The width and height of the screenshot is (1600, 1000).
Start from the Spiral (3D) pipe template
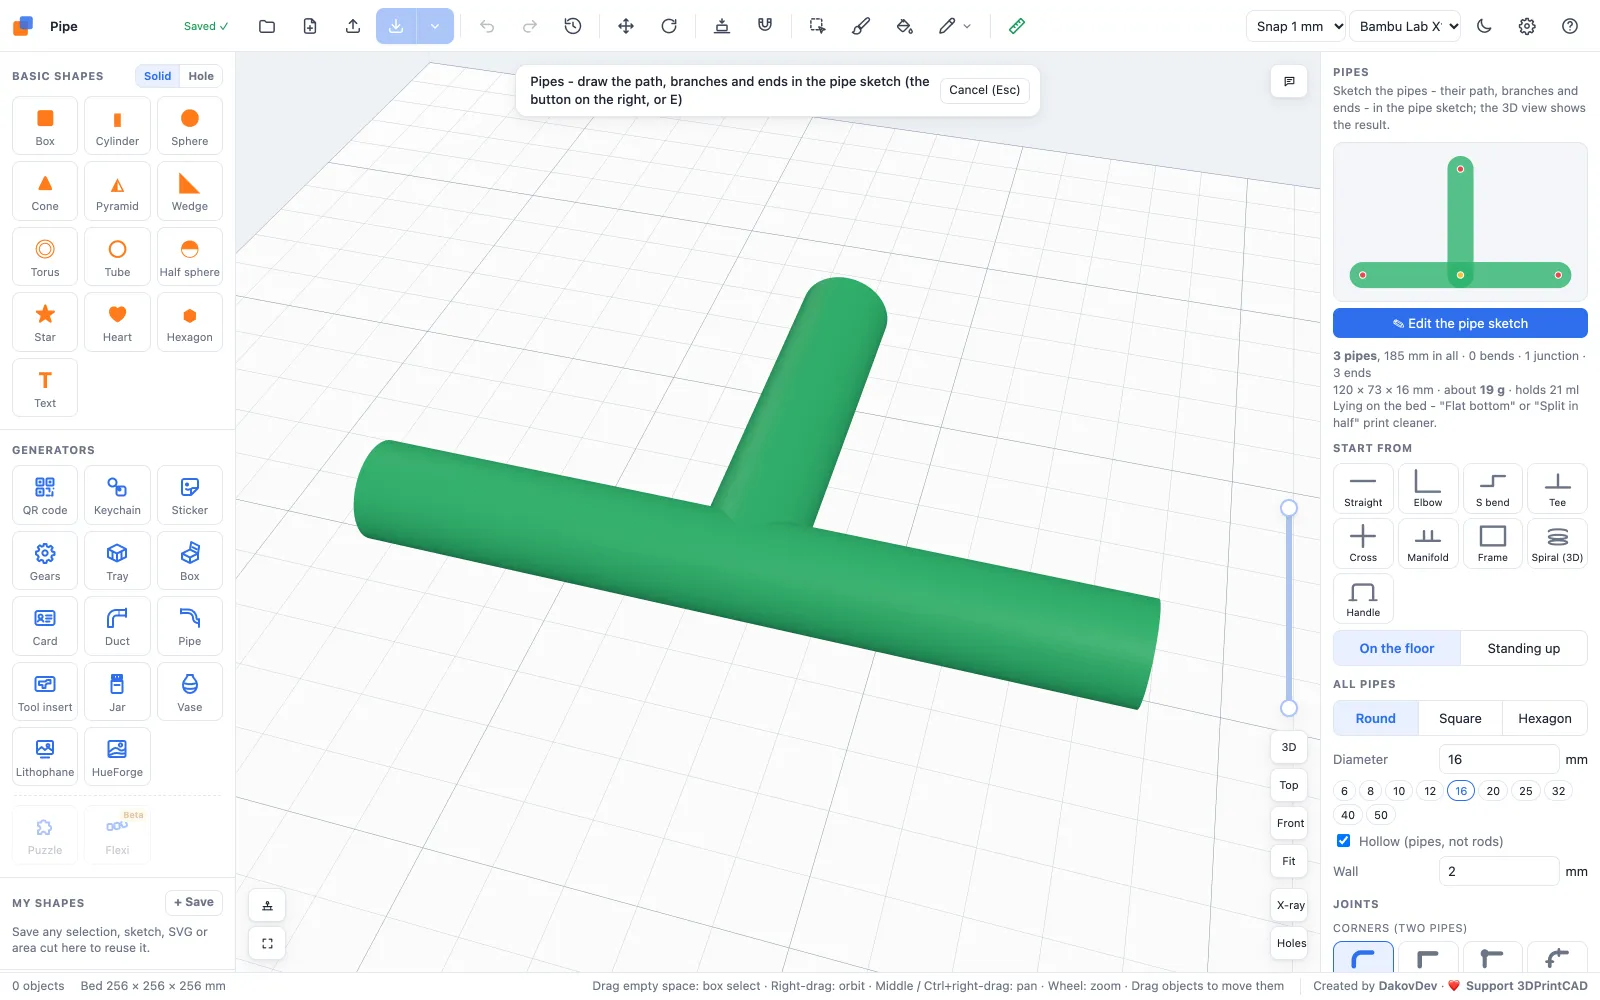(1557, 543)
